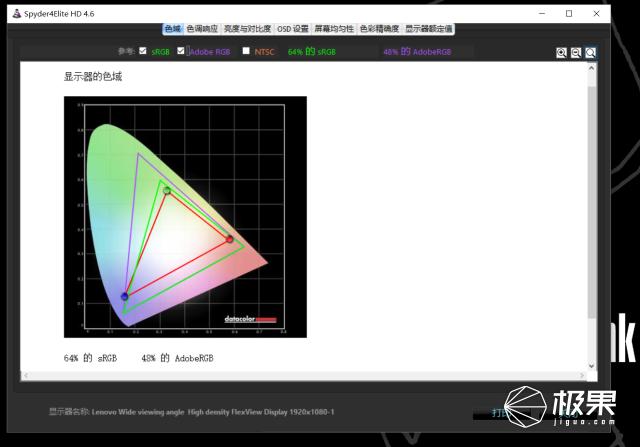Open the 屏幕均匀性 tab
Image resolution: width=640 pixels, height=447 pixels.
click(x=334, y=29)
